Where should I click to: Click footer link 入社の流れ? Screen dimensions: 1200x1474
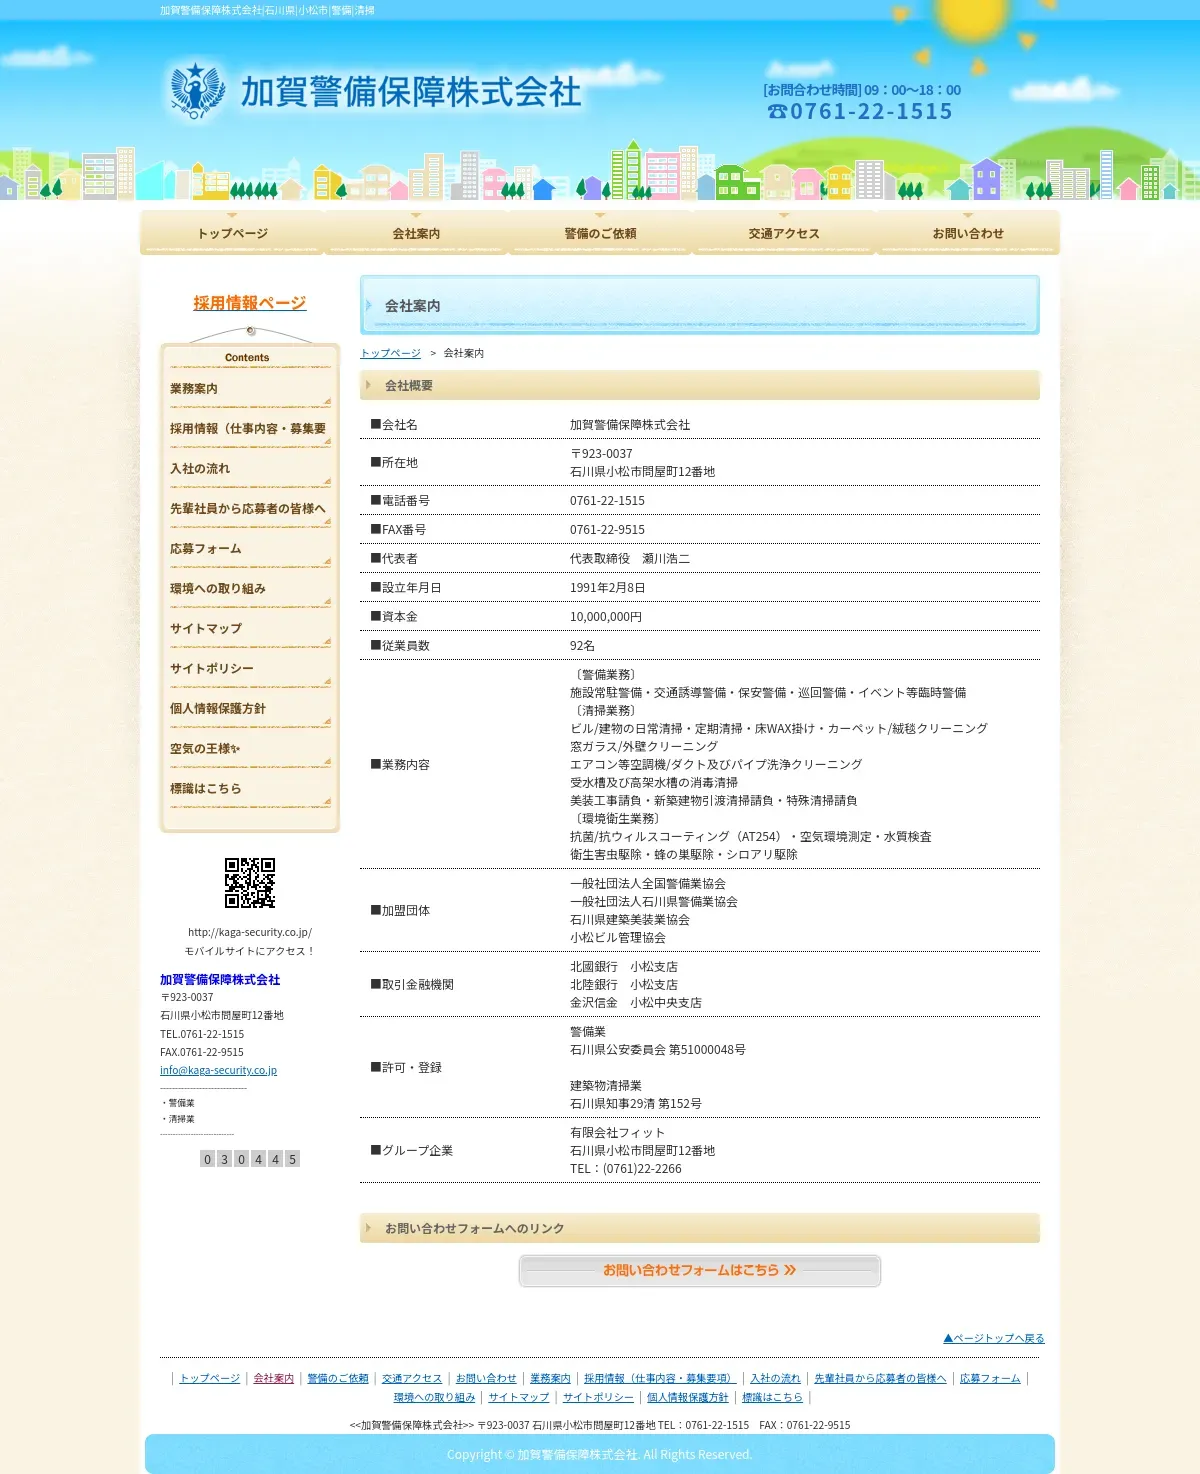[x=775, y=1378]
